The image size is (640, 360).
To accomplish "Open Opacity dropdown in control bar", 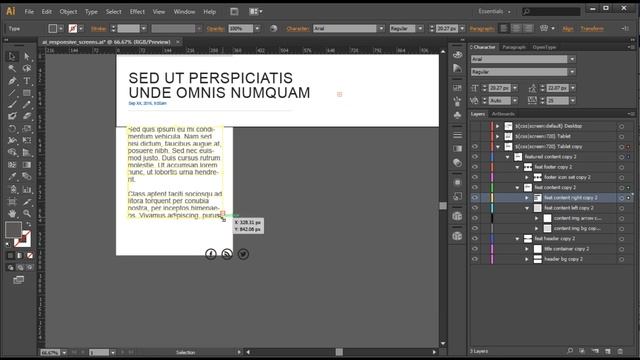I will [257, 29].
